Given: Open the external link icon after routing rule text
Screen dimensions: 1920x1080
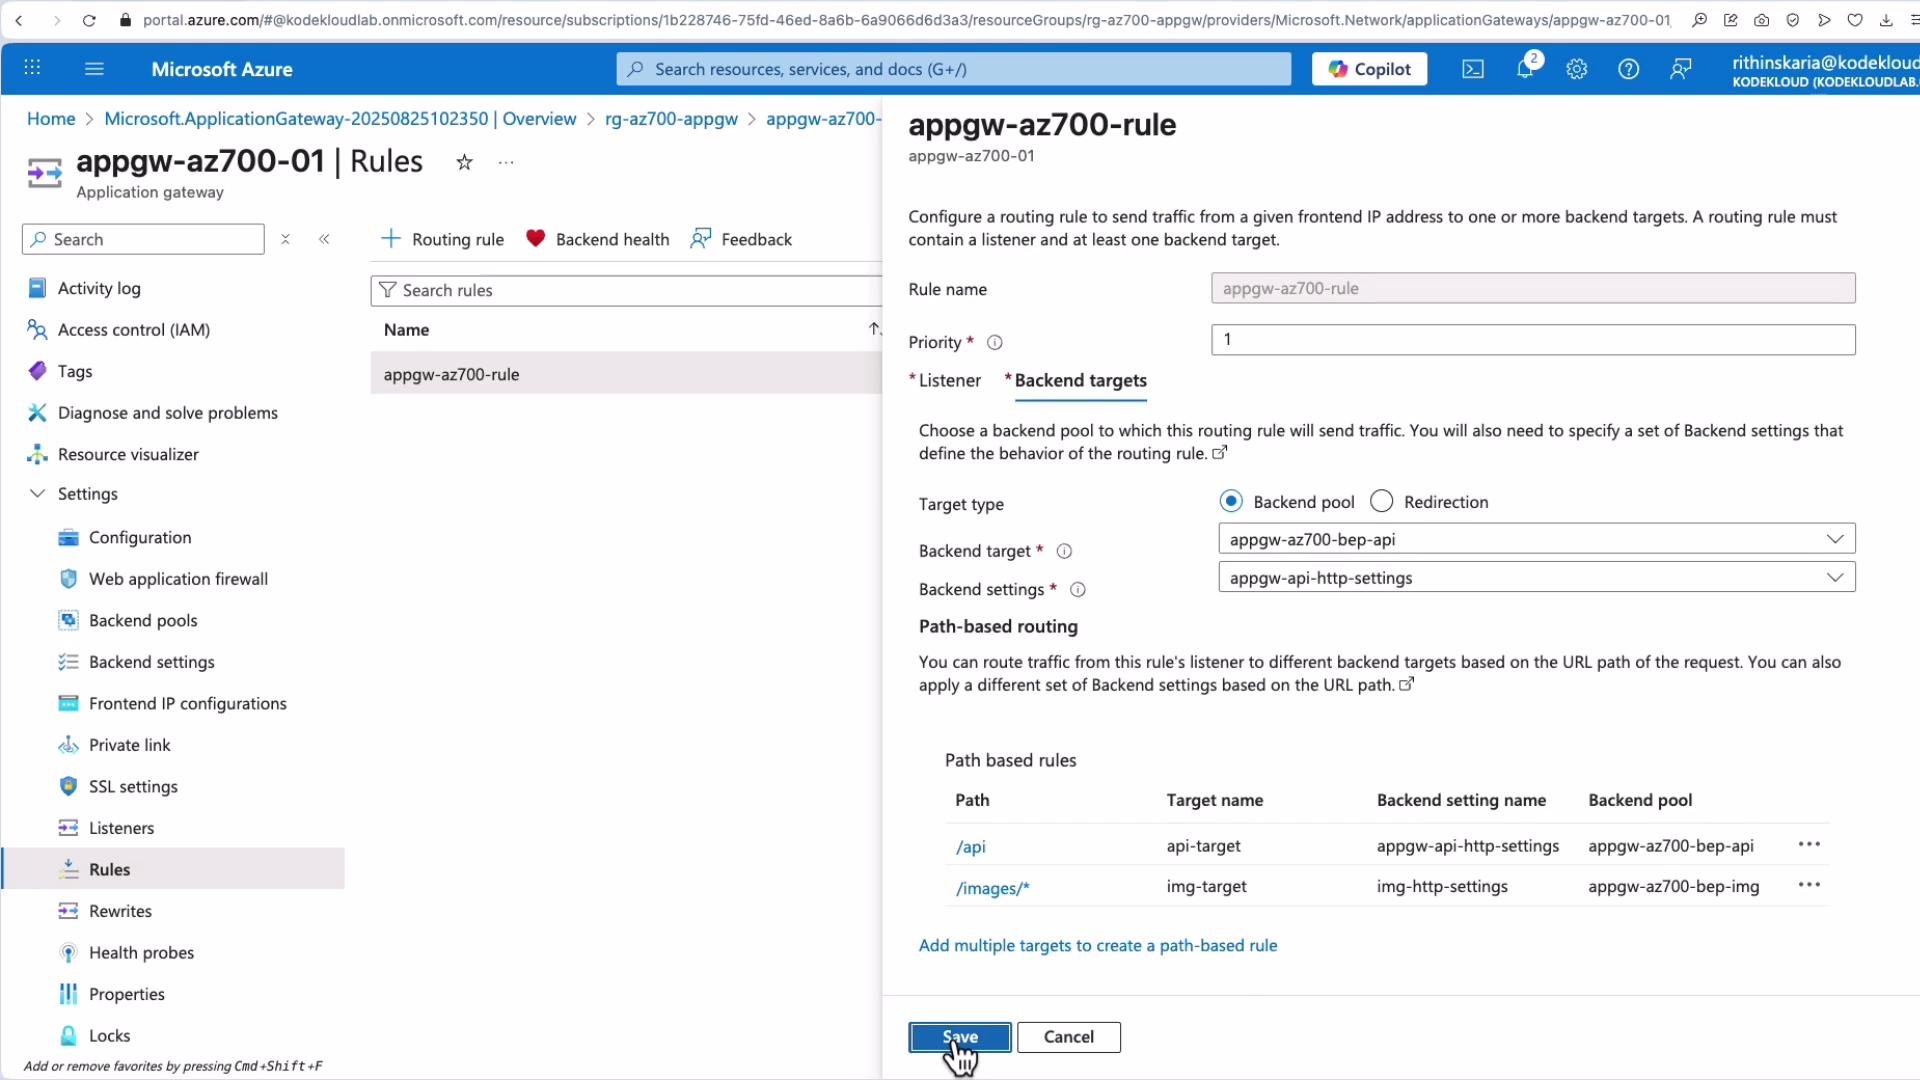Looking at the screenshot, I should click(1219, 453).
